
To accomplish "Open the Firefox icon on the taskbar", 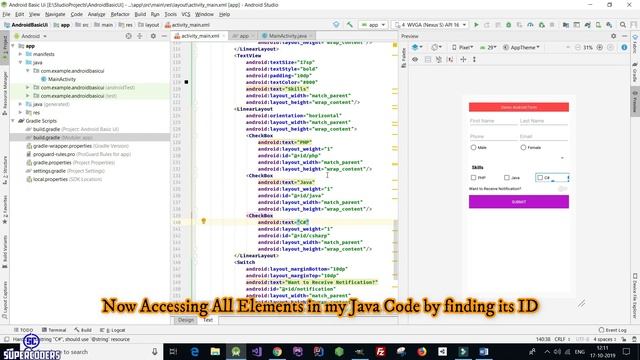I will pyautogui.click(x=422, y=351).
